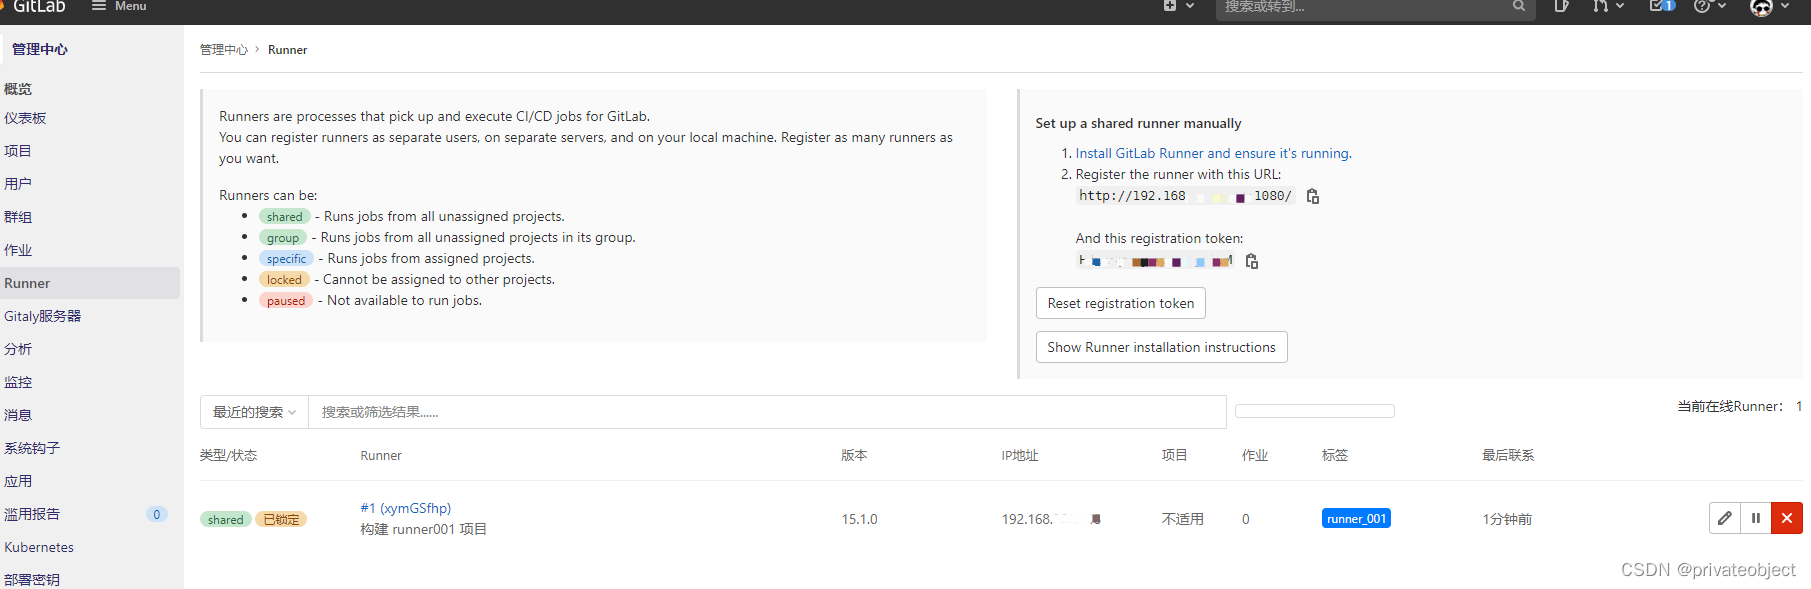Click 管理中心 sidebar header
Screen dimensions: 1811x589
tap(40, 49)
